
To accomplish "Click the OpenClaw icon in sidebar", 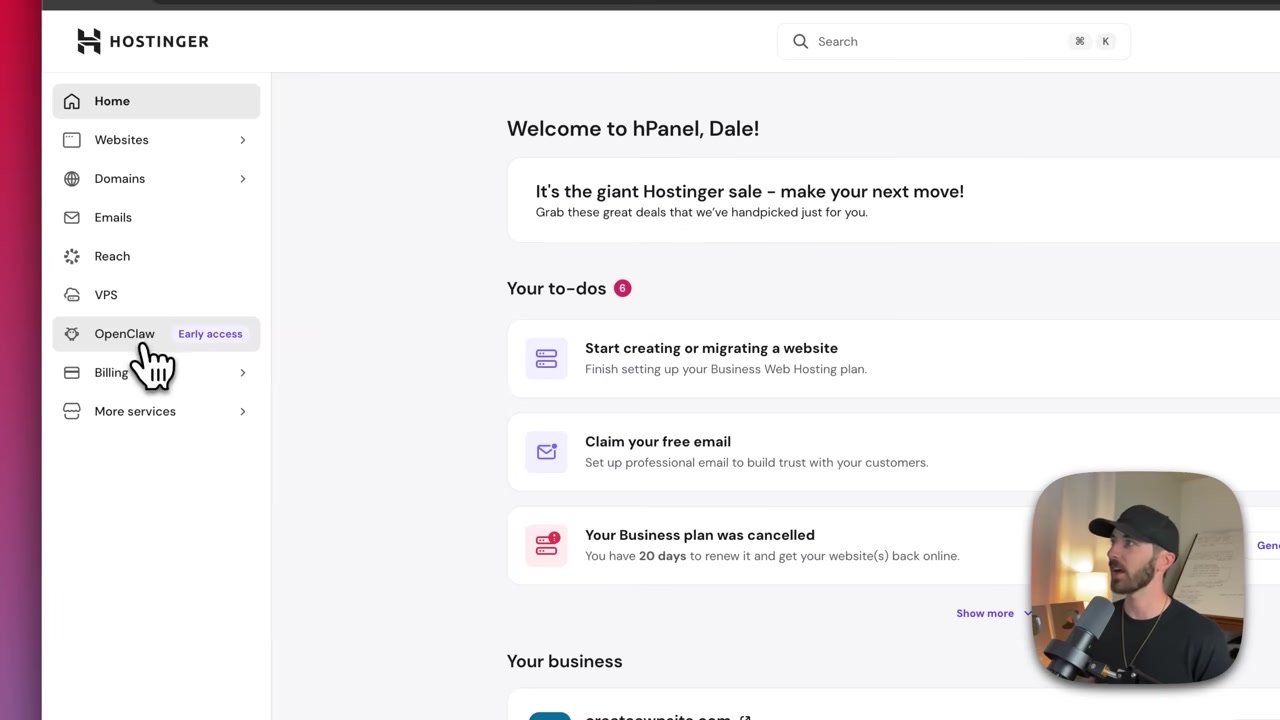I will 72,334.
